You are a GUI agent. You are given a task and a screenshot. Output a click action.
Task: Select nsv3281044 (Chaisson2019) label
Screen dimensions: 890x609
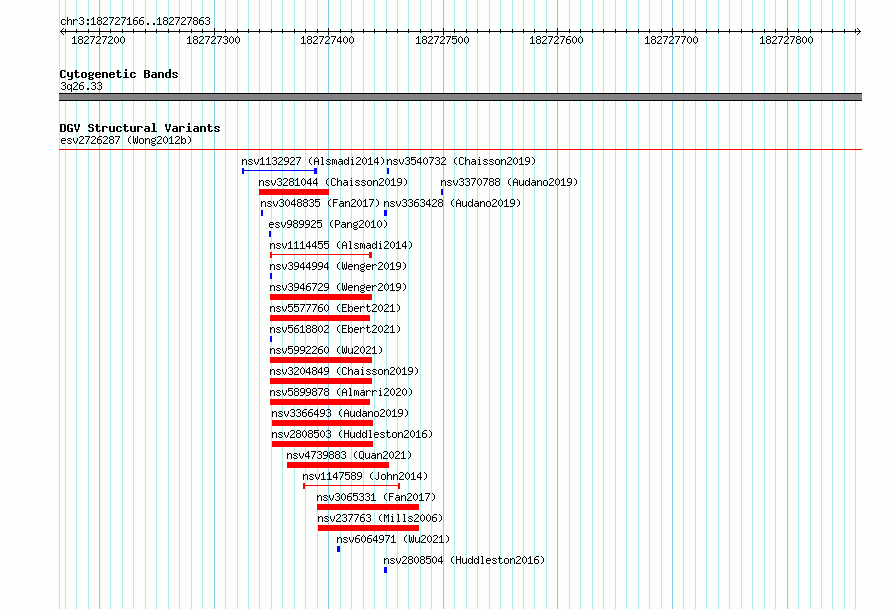click(333, 182)
